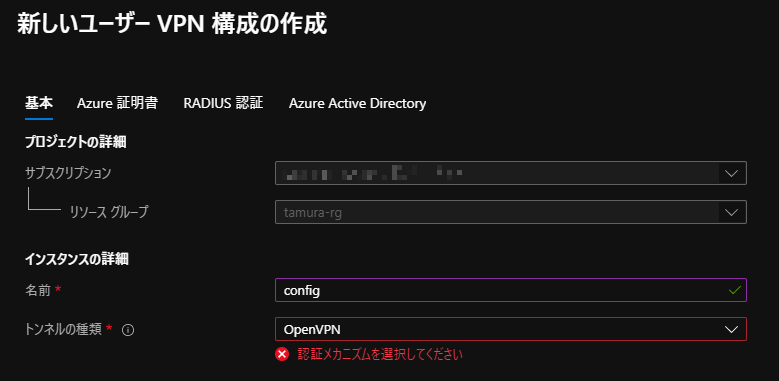Click the 新しいユーザー VPN 構成の作成 title
Screen dimensions: 779x381
[x=172, y=24]
